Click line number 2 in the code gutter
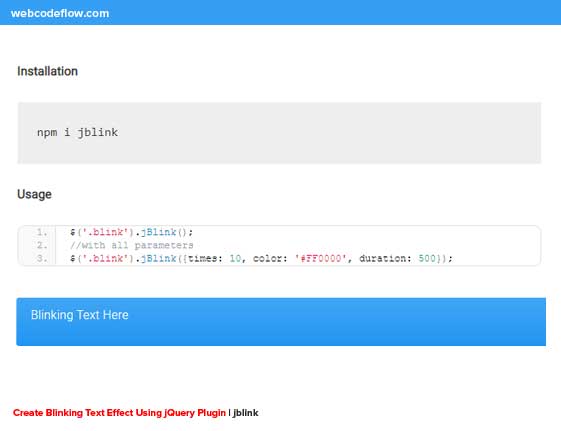 42,245
